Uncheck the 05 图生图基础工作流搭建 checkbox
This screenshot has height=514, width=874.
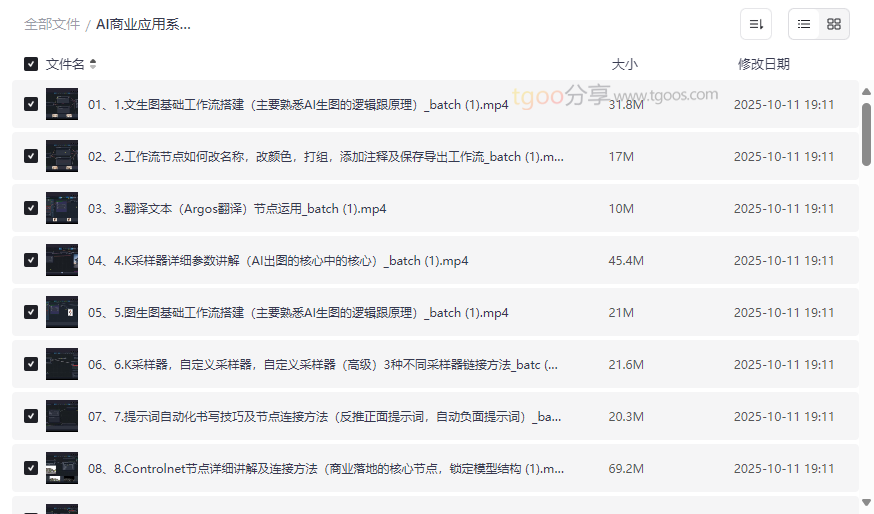(x=31, y=312)
